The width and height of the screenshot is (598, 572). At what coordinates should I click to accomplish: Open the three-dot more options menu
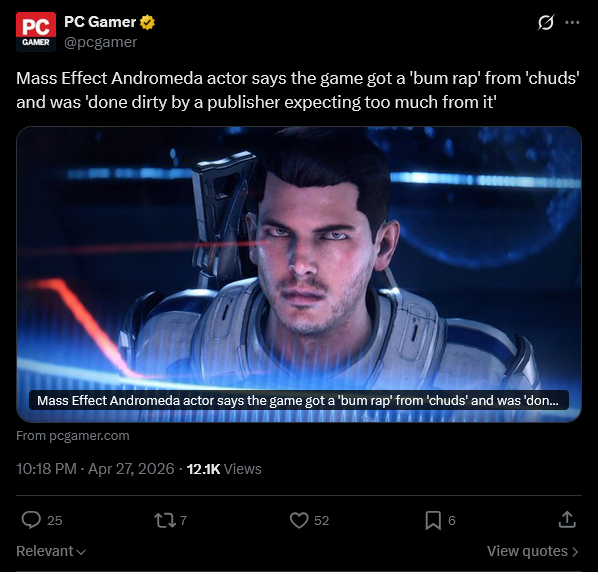point(572,22)
